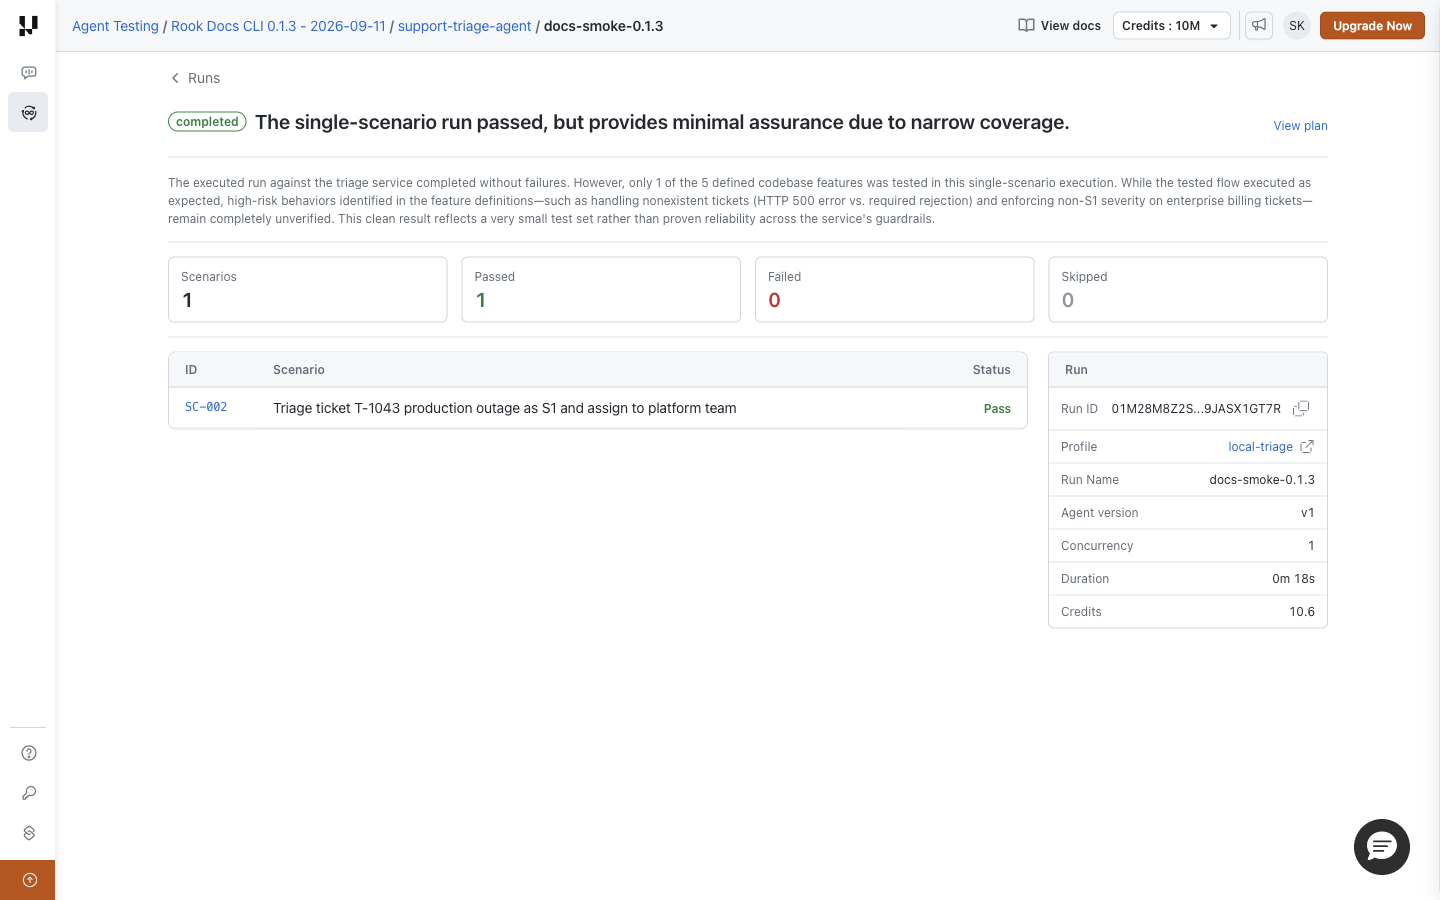Click the app logo in the sidebar
Viewport: 1440px width, 900px height.
pos(28,26)
